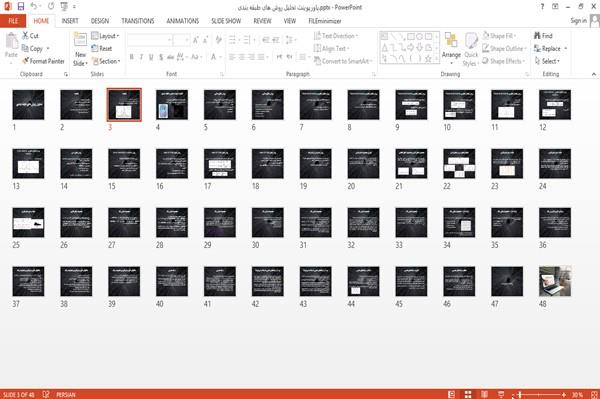600x399 pixels.
Task: Click the Redo icon in title bar
Action: pos(51,6)
